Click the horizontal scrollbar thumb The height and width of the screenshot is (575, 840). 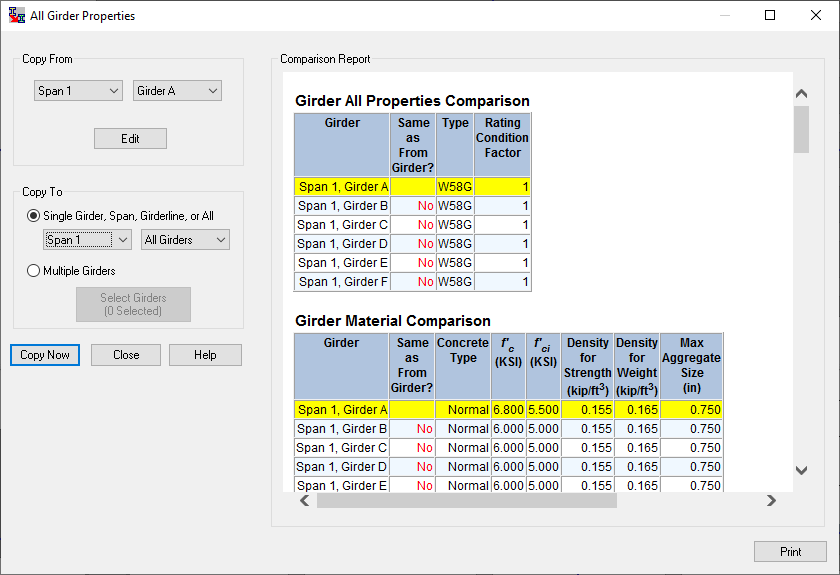tap(466, 501)
